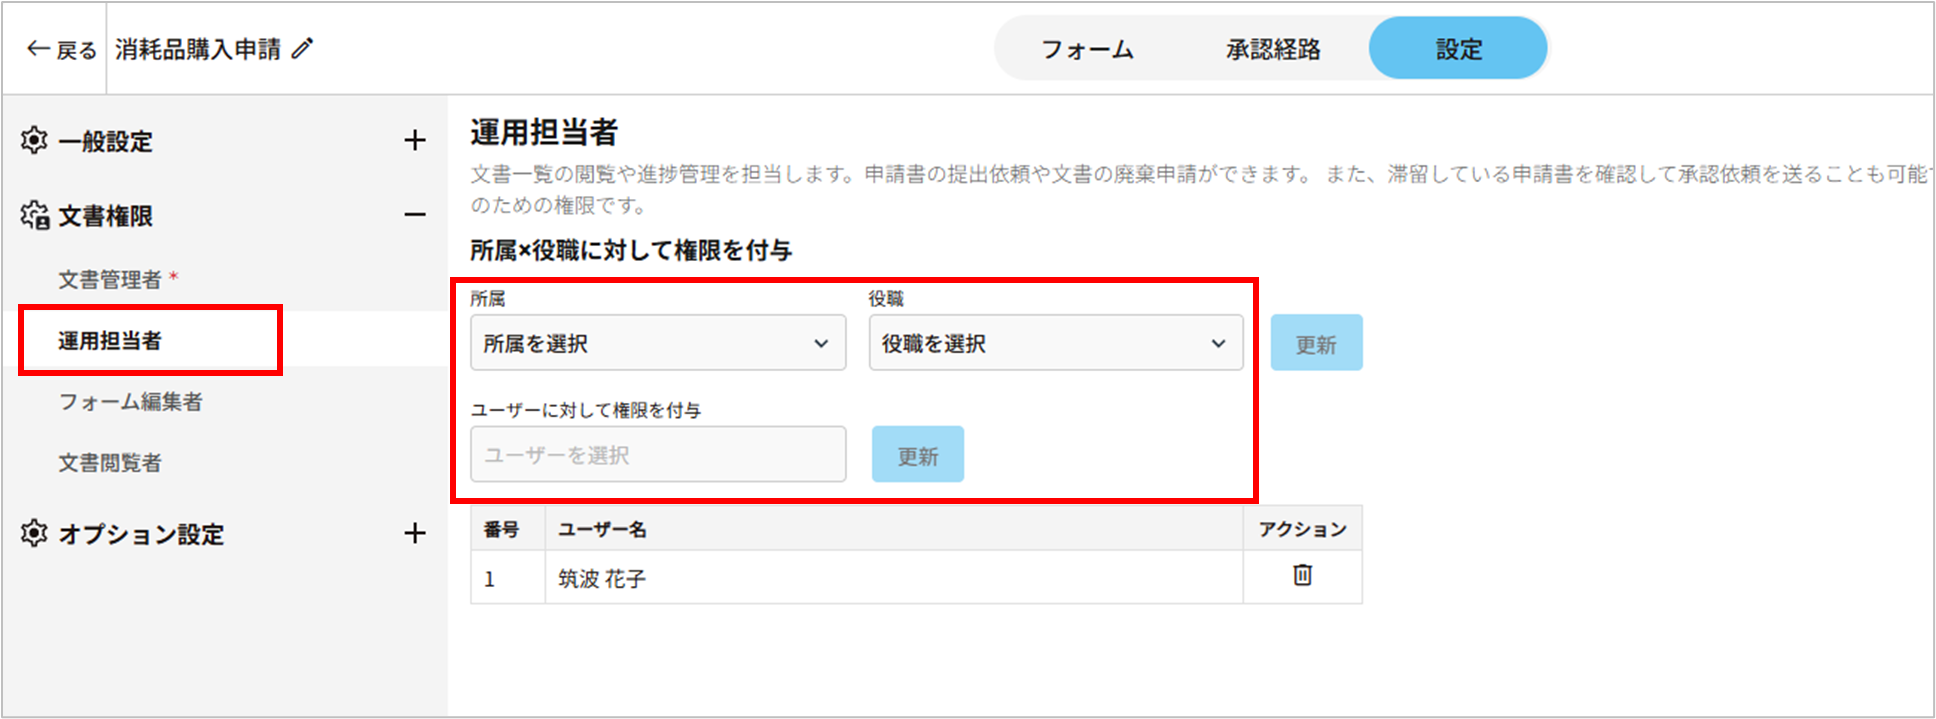The image size is (1936, 719).
Task: Expand 一般設定 with the plus icon
Action: [x=415, y=141]
